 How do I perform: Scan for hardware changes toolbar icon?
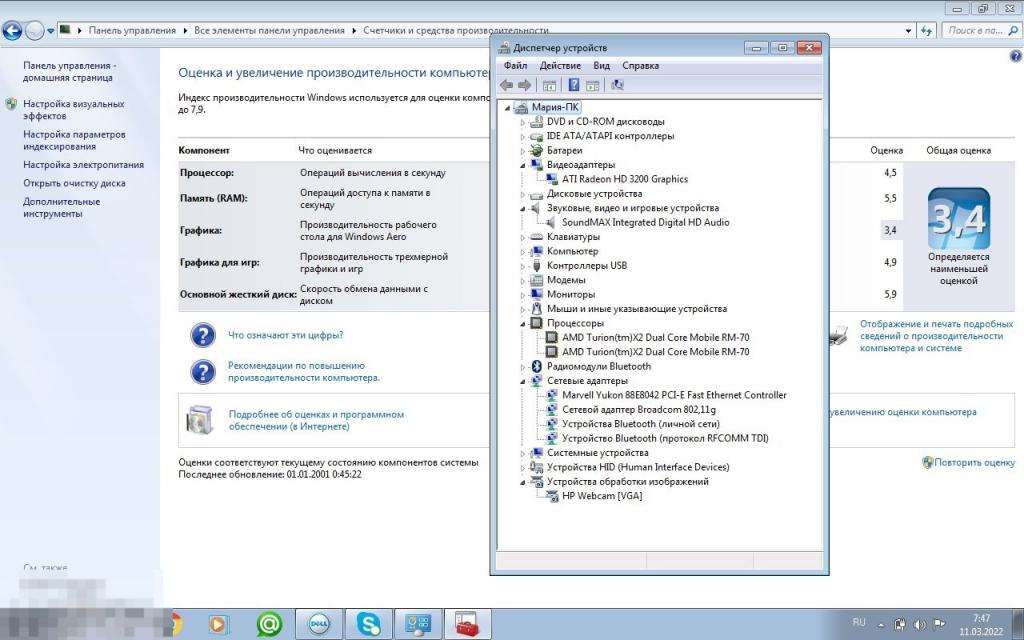tap(617, 85)
